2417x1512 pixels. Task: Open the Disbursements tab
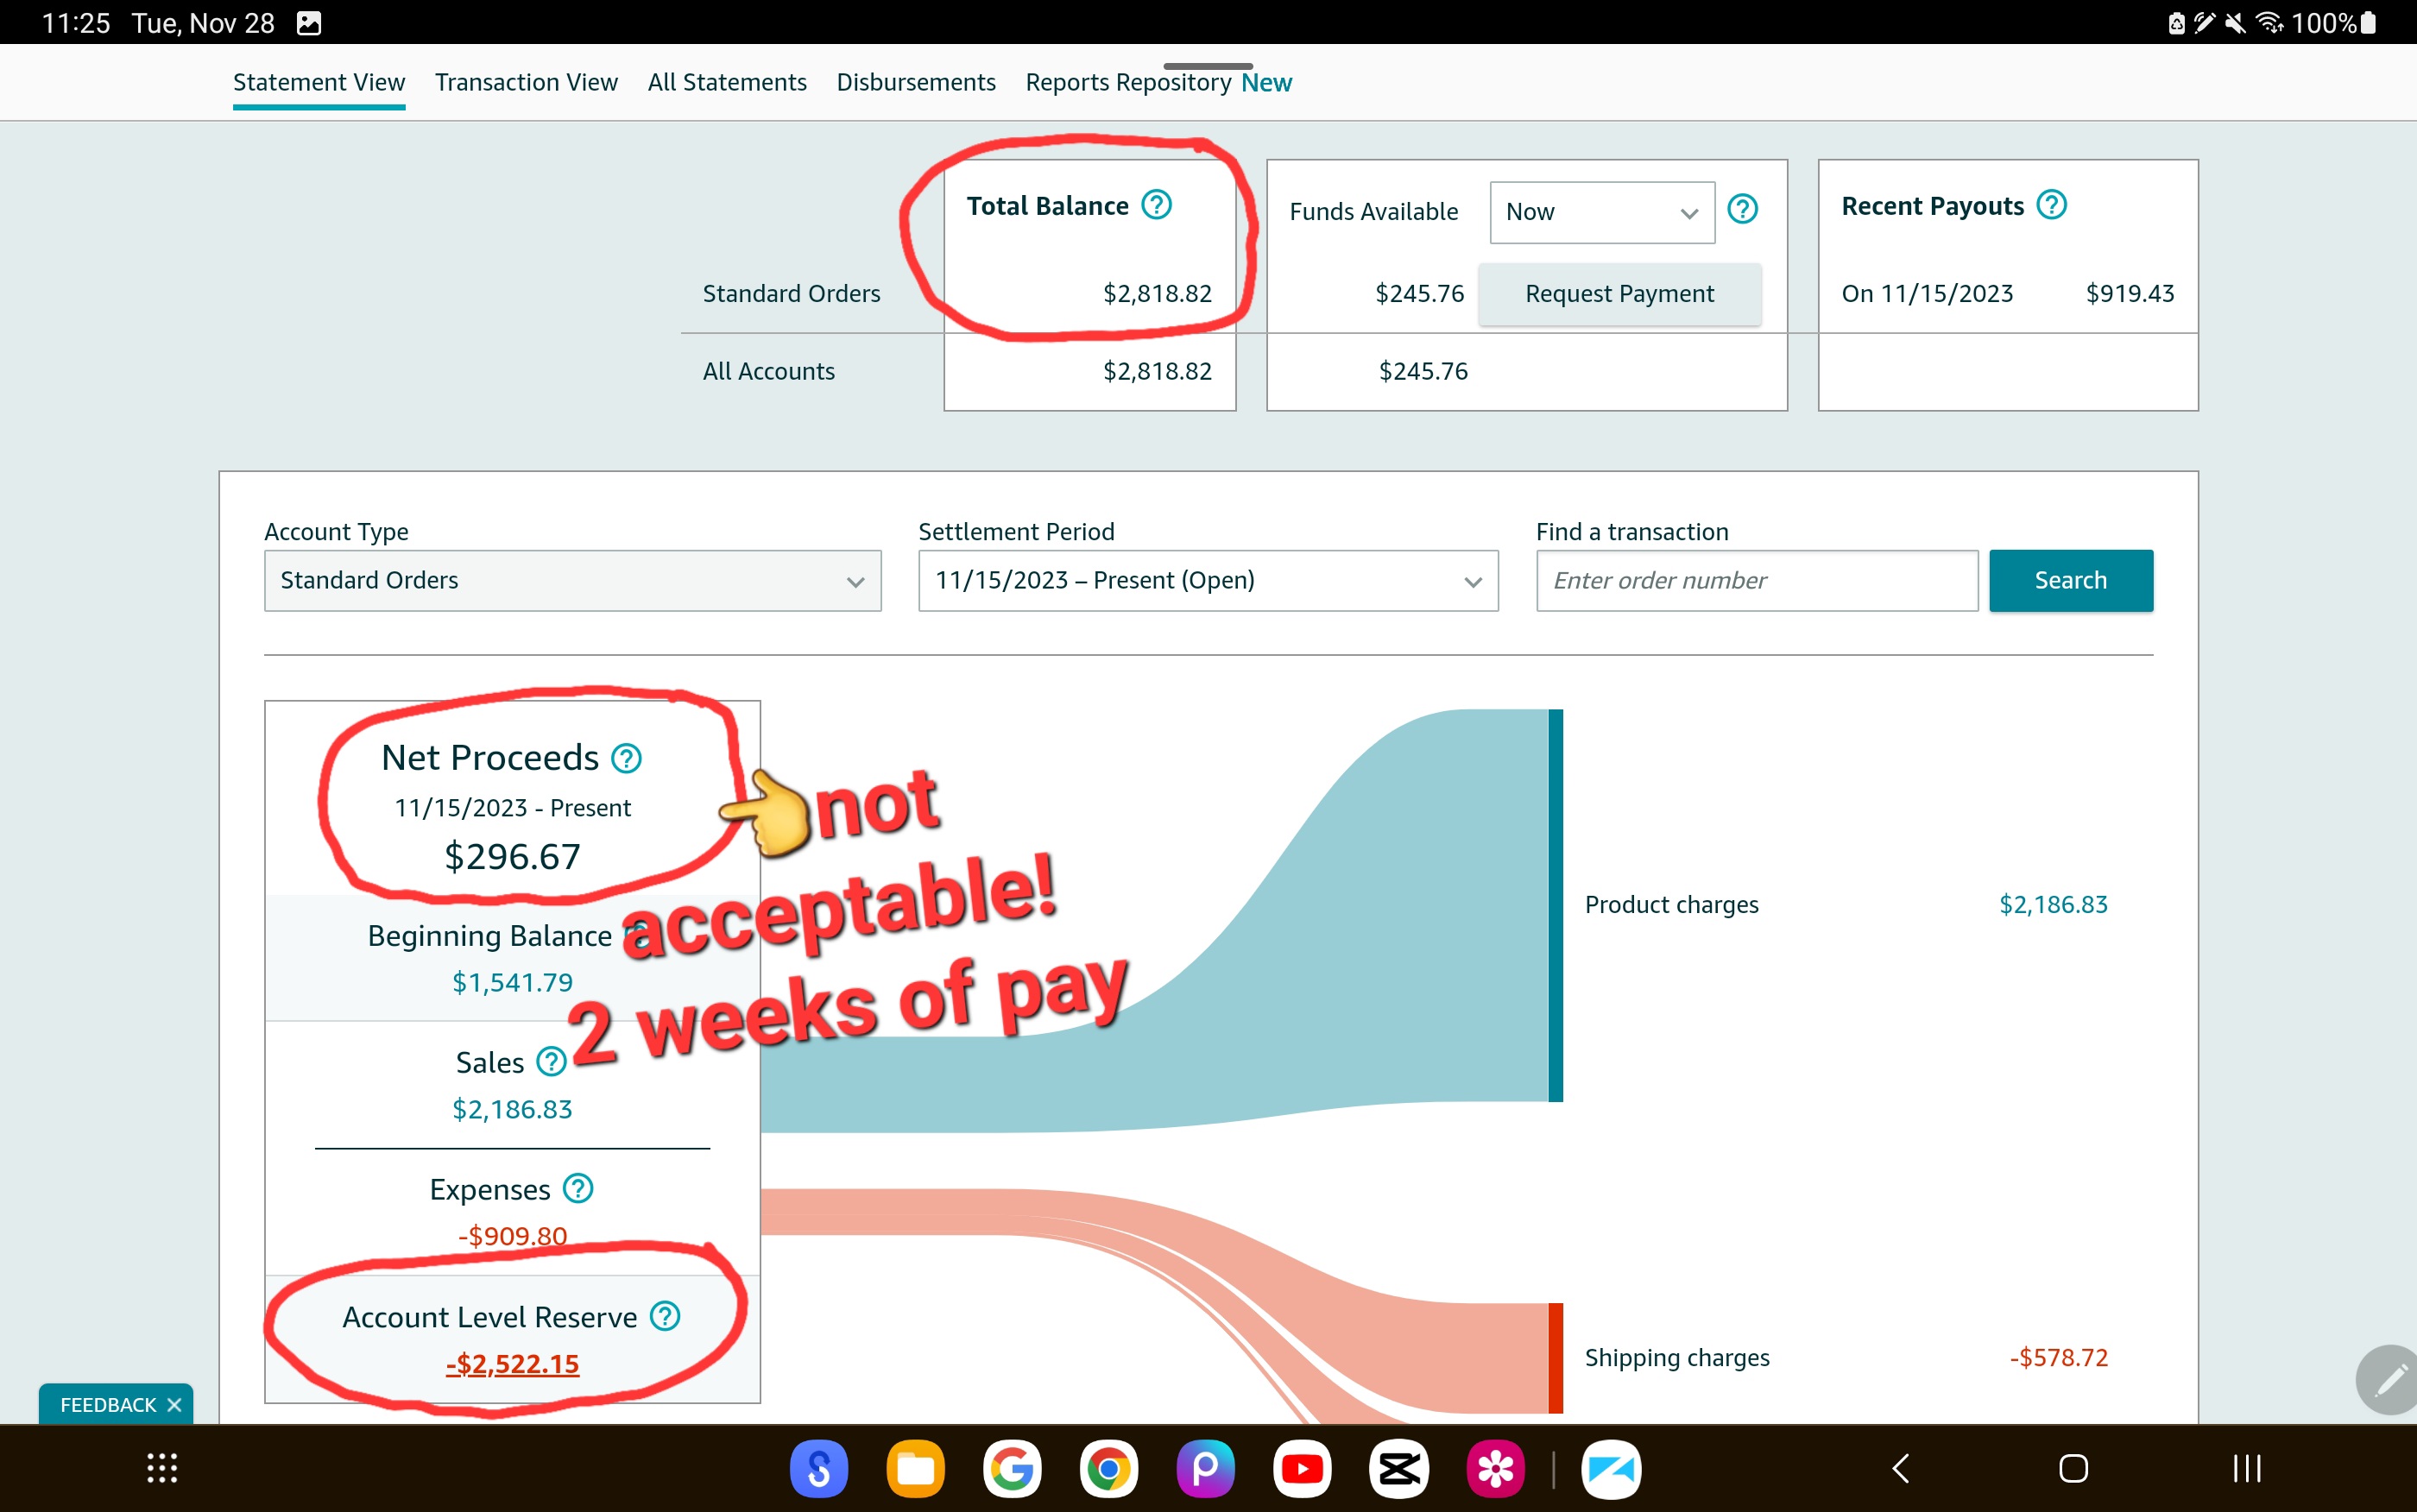(916, 82)
